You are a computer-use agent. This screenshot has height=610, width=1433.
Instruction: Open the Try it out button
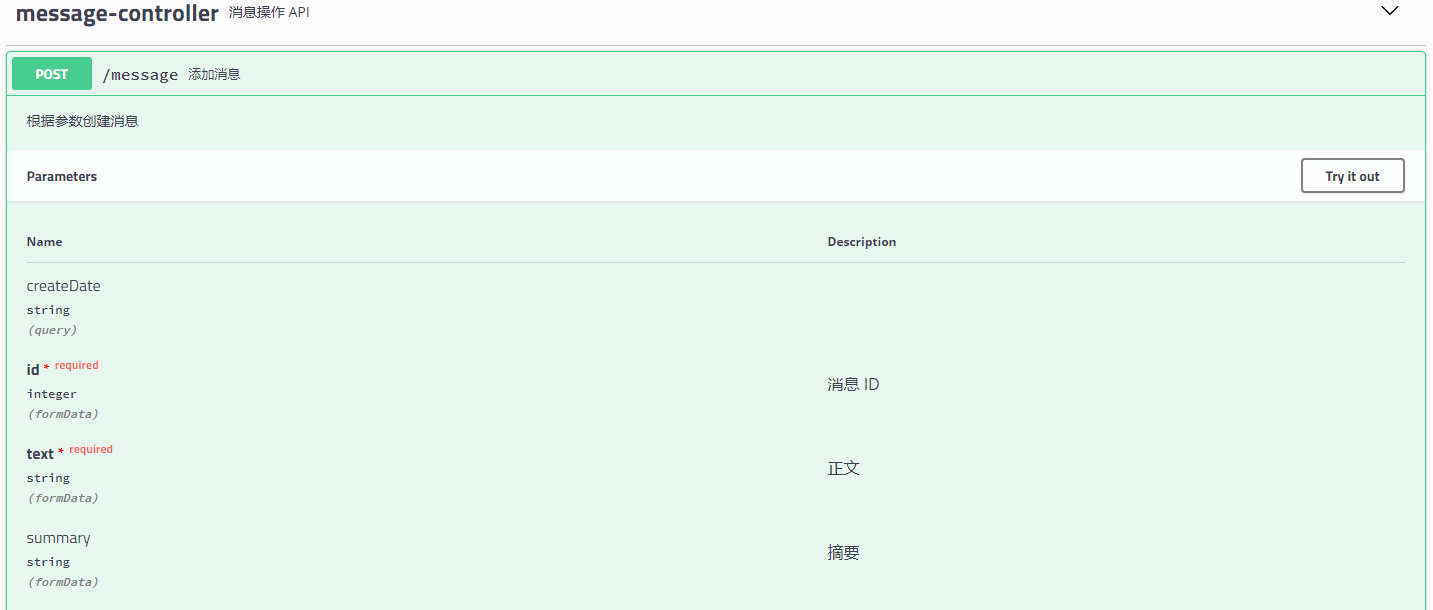click(x=1352, y=176)
